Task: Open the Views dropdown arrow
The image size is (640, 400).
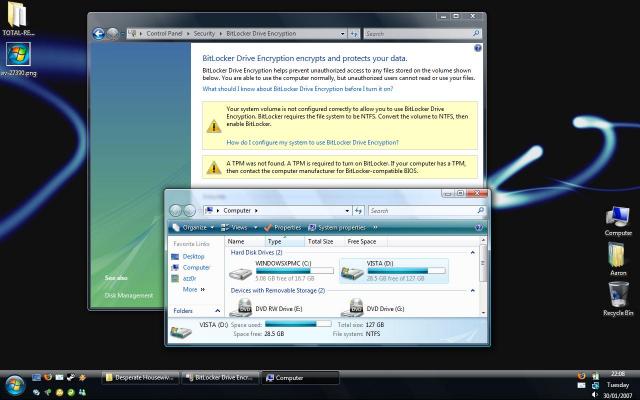Action: click(256, 227)
